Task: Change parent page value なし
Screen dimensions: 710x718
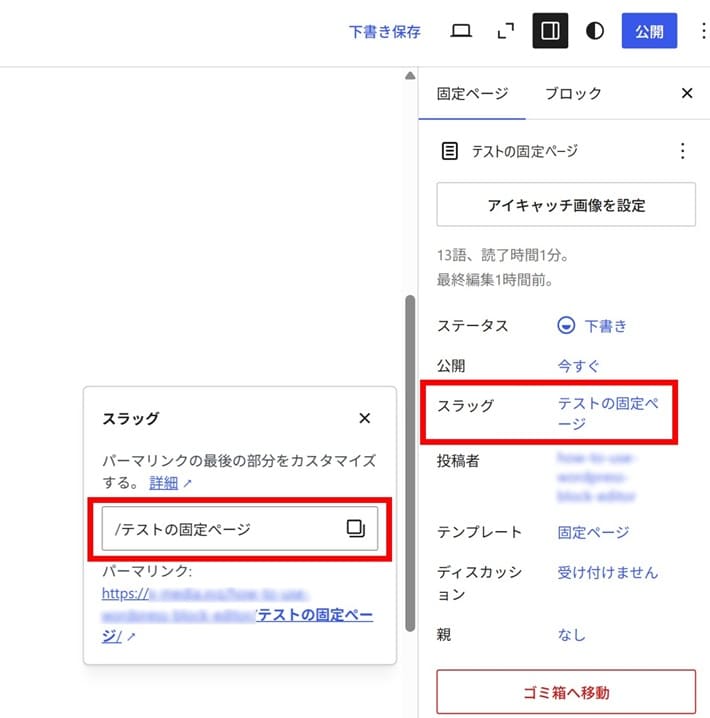Action: (571, 635)
